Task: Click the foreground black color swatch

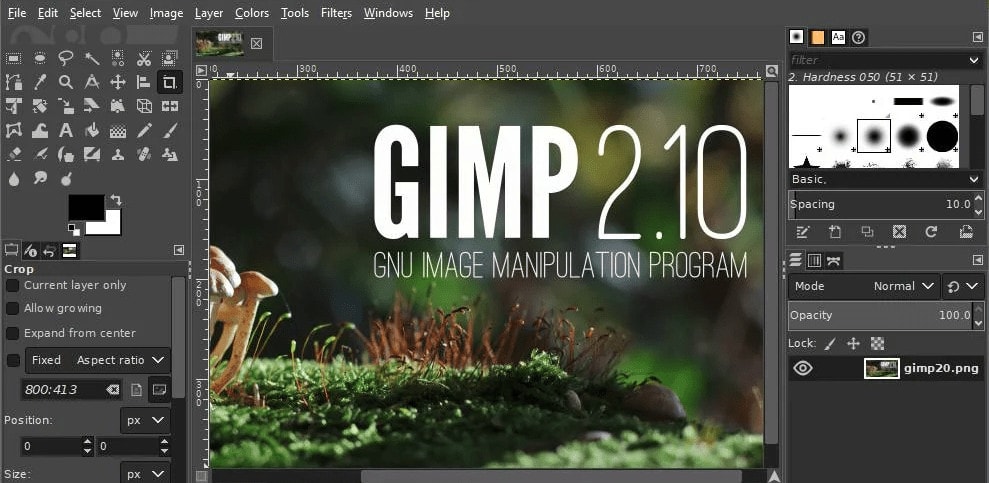Action: pyautogui.click(x=86, y=207)
